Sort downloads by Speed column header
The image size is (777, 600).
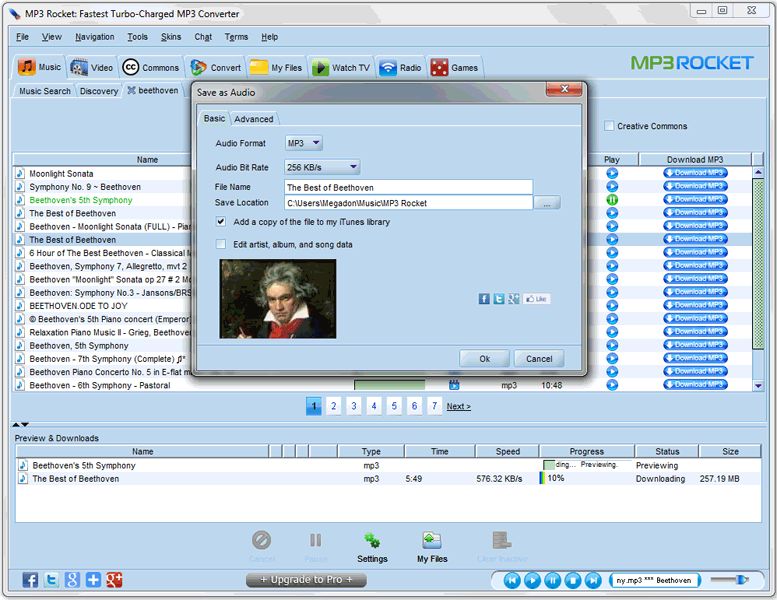click(507, 451)
